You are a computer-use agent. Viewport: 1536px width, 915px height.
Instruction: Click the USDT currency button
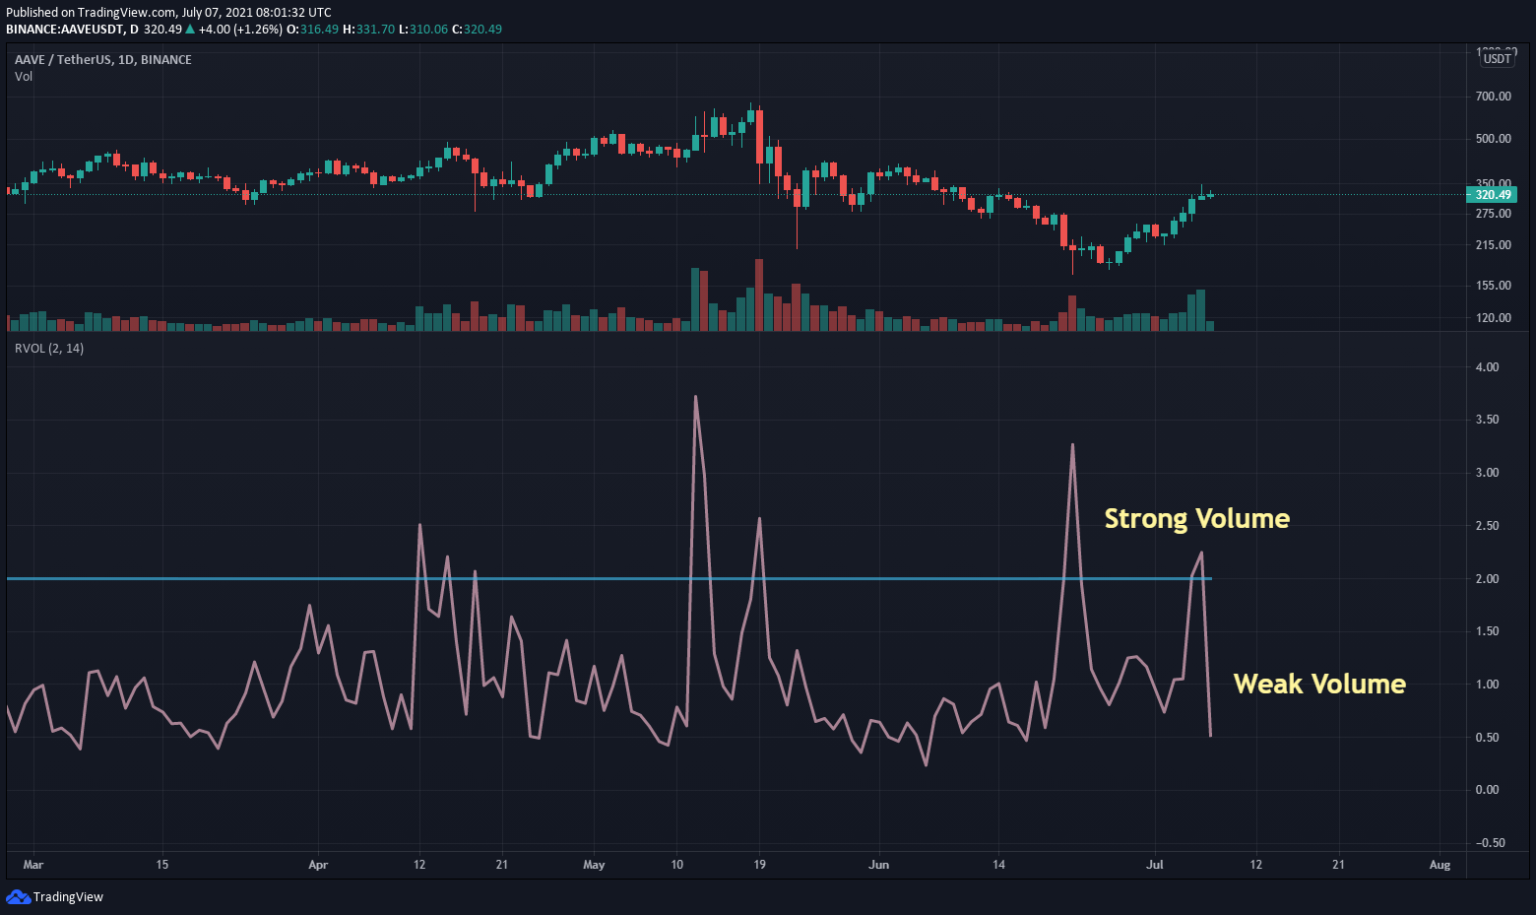click(x=1497, y=59)
